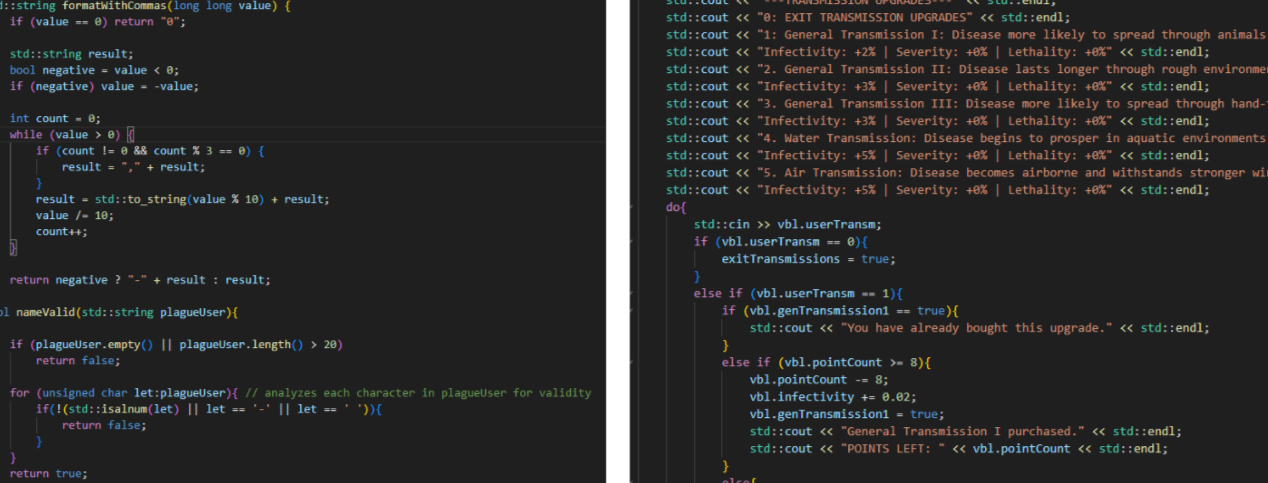The width and height of the screenshot is (1268, 483).
Task: Click 'int count = 0;' line
Action: (x=55, y=118)
